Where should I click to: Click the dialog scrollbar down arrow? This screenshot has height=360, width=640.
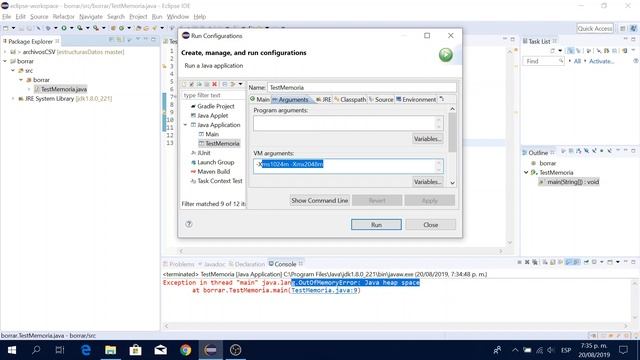(x=452, y=183)
